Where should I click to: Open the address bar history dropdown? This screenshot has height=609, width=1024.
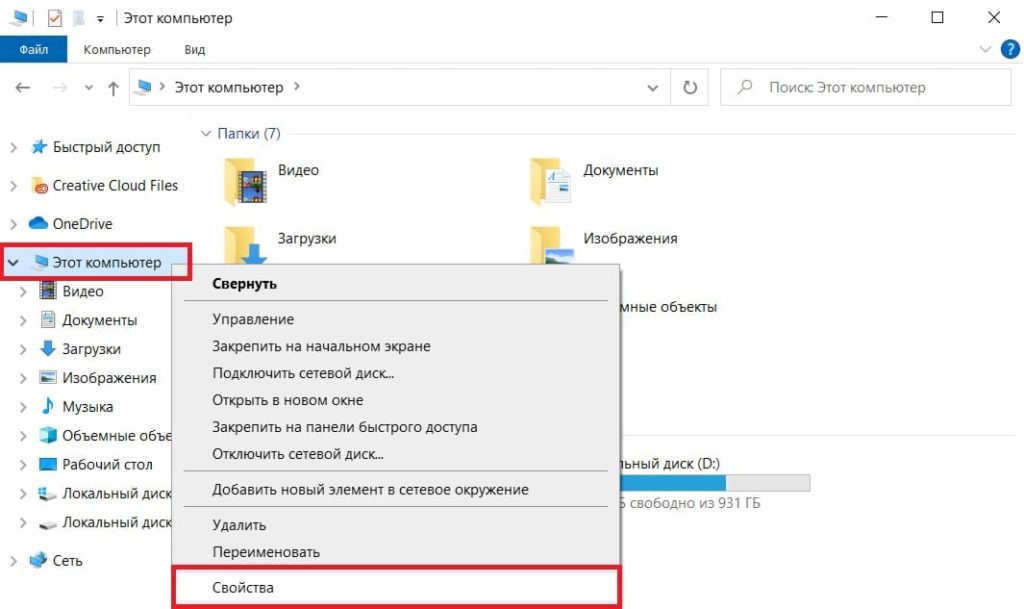coord(652,87)
